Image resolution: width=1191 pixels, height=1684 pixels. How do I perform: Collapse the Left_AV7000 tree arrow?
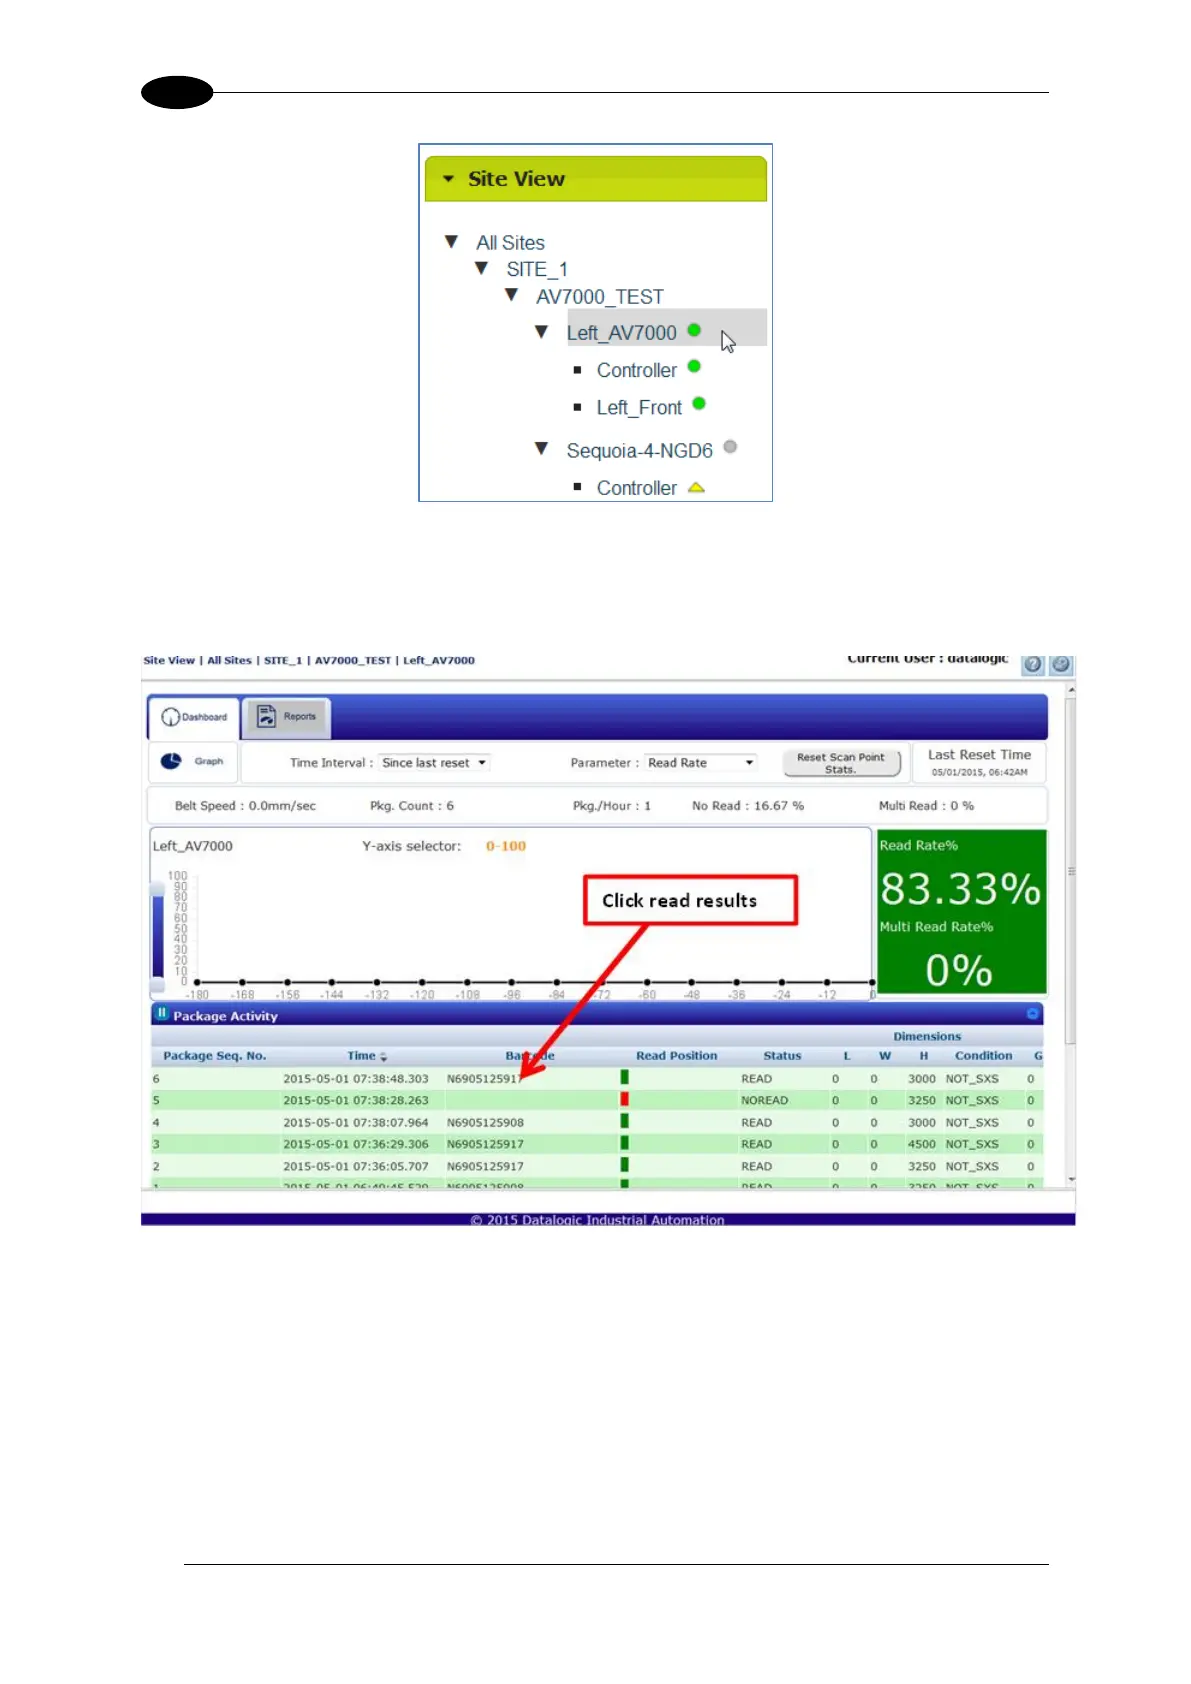542,332
